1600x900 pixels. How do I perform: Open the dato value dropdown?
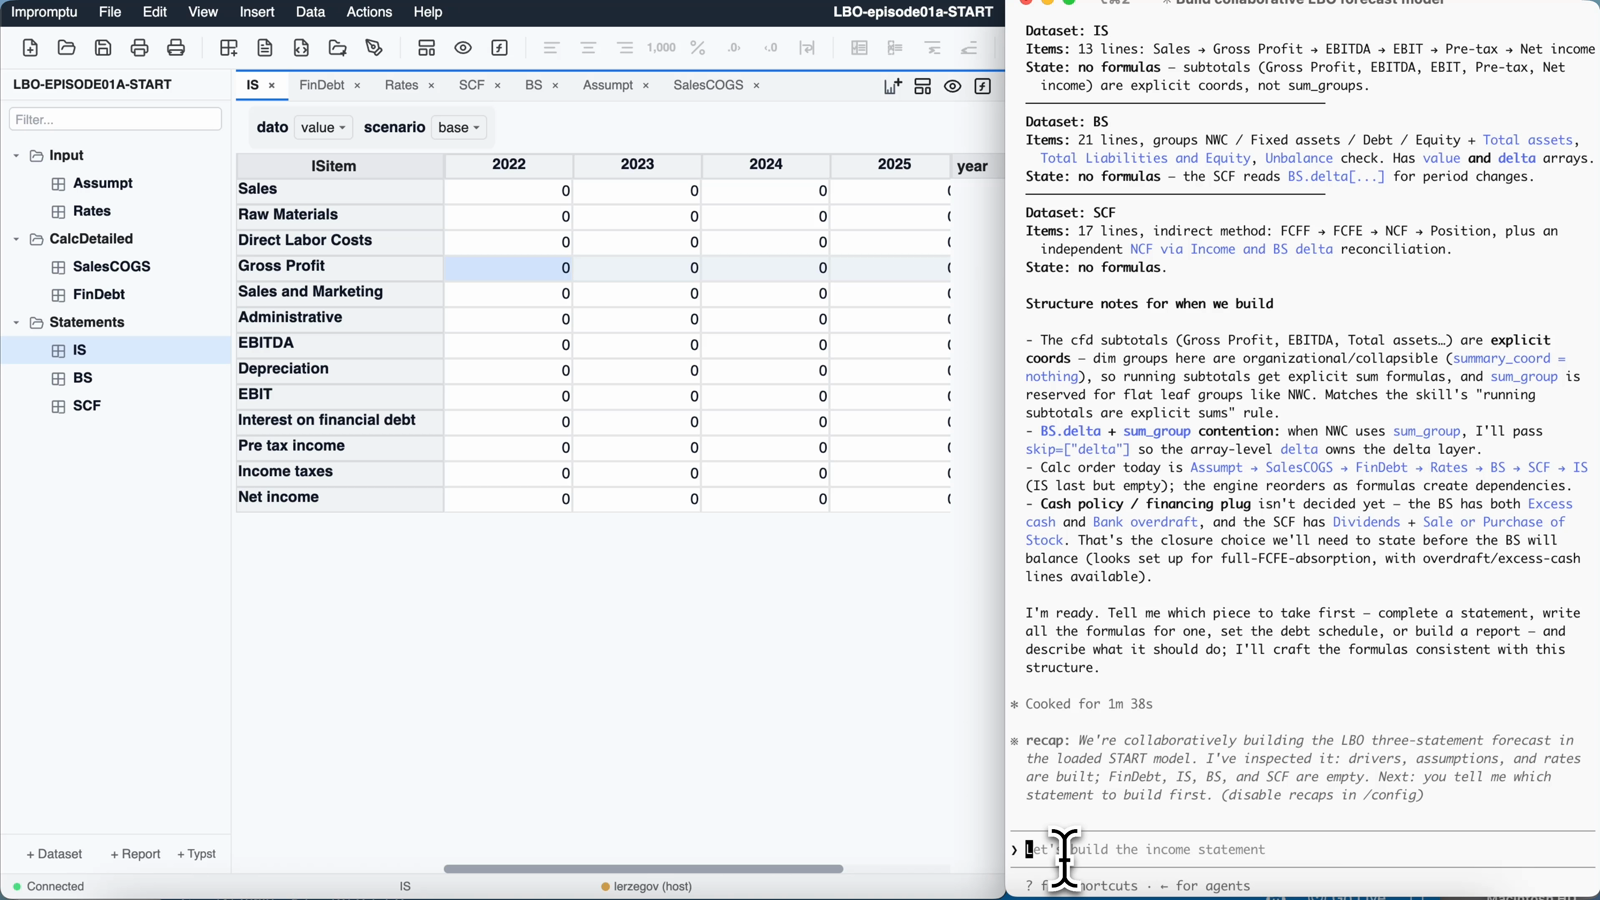[323, 128]
